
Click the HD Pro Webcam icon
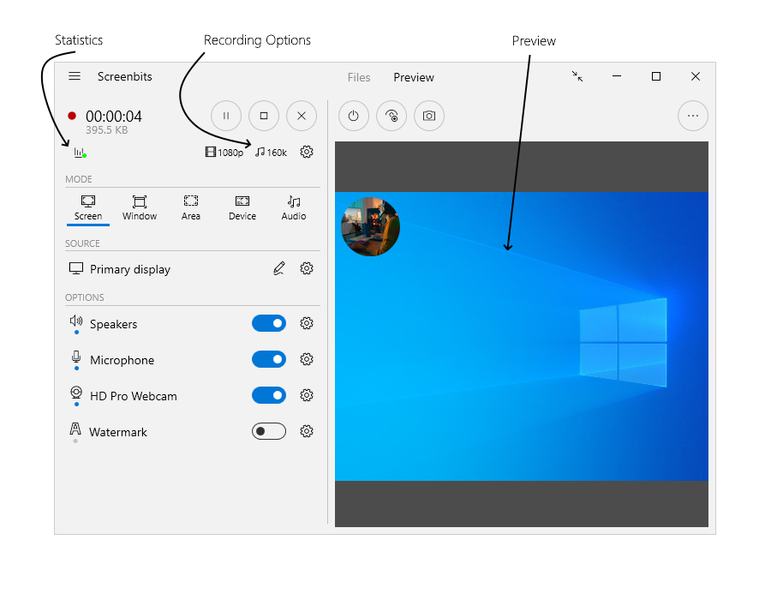[x=76, y=392]
